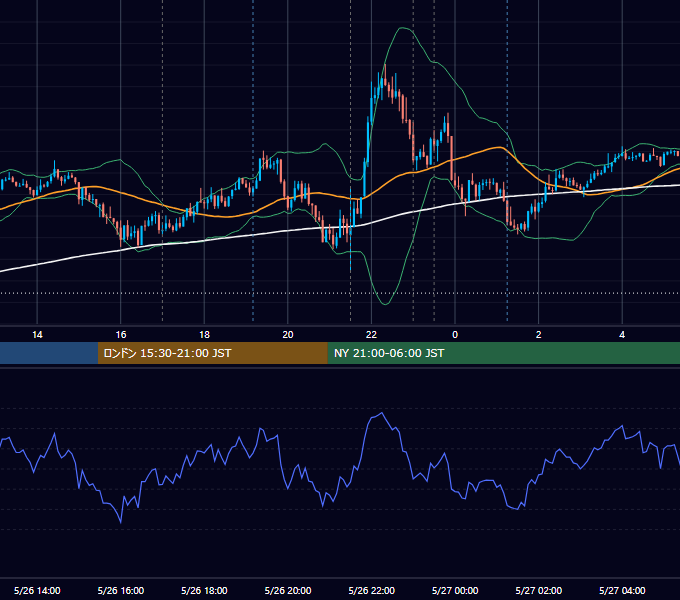Click the 2 hour label on the upper axis

(539, 335)
